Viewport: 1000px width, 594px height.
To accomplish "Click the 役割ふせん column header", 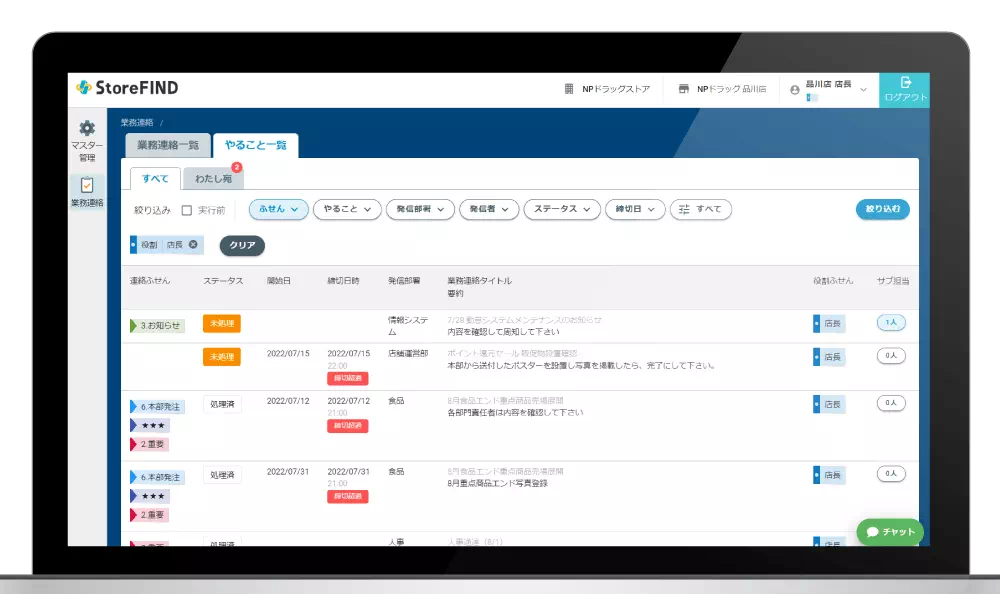I will click(x=833, y=281).
